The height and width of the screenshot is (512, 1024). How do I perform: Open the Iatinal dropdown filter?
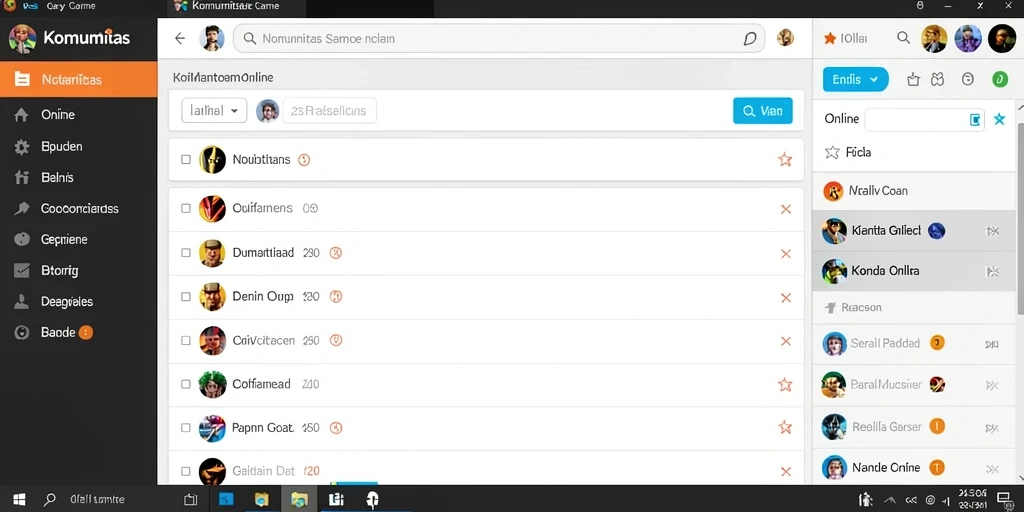pyautogui.click(x=214, y=111)
